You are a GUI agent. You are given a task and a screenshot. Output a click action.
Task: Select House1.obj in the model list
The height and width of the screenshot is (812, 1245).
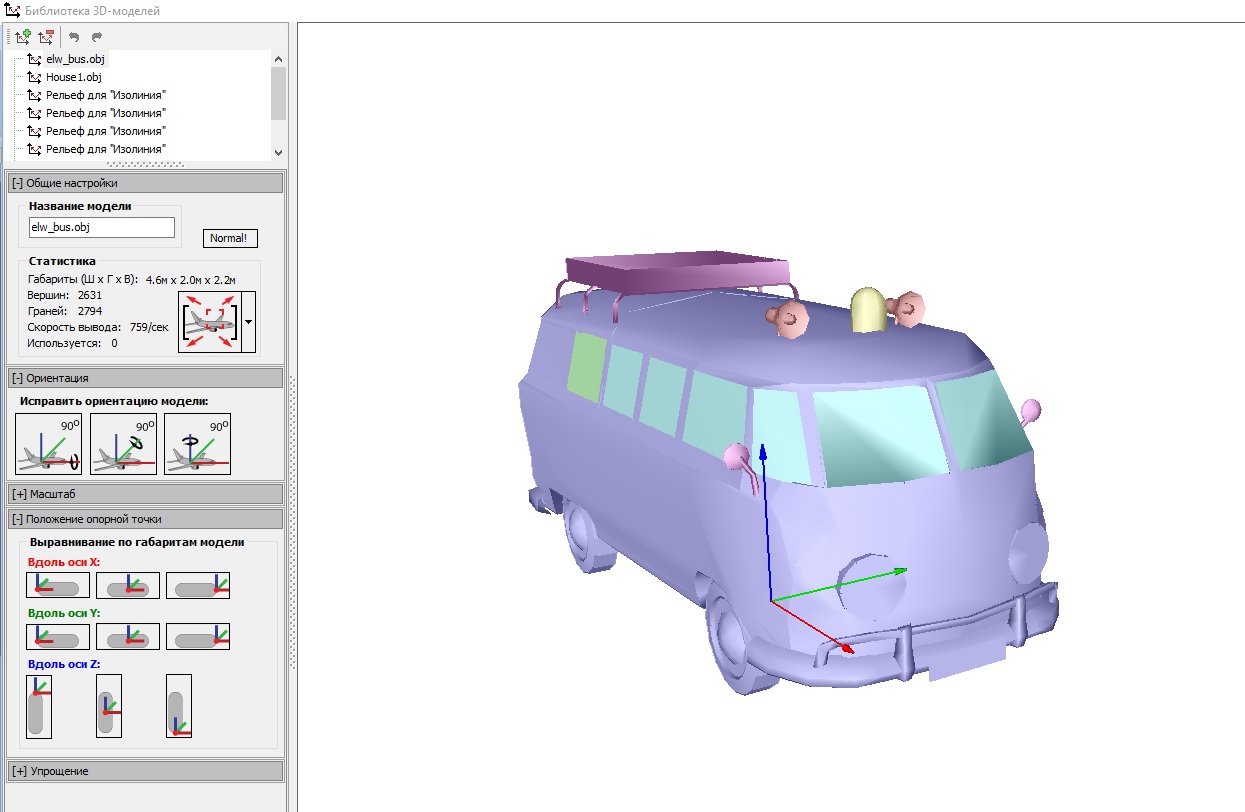tap(74, 77)
